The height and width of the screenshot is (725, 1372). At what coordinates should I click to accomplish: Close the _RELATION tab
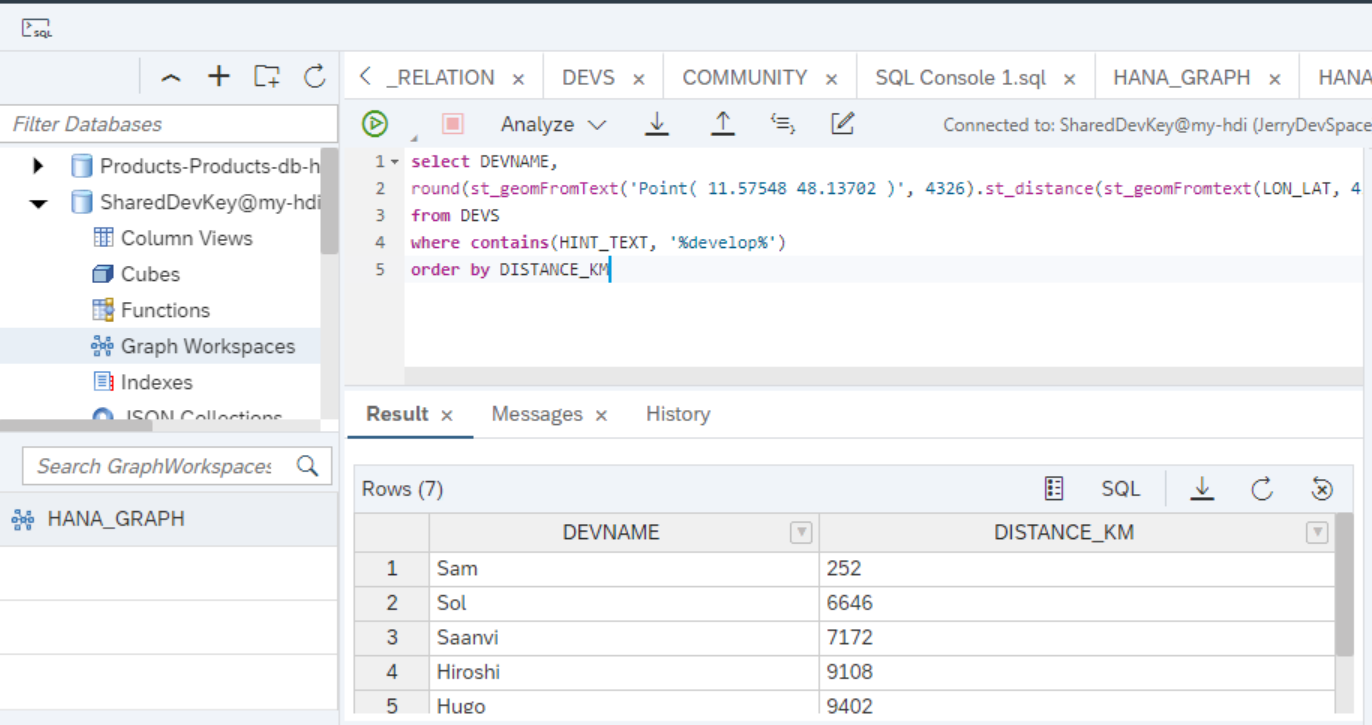(x=518, y=79)
